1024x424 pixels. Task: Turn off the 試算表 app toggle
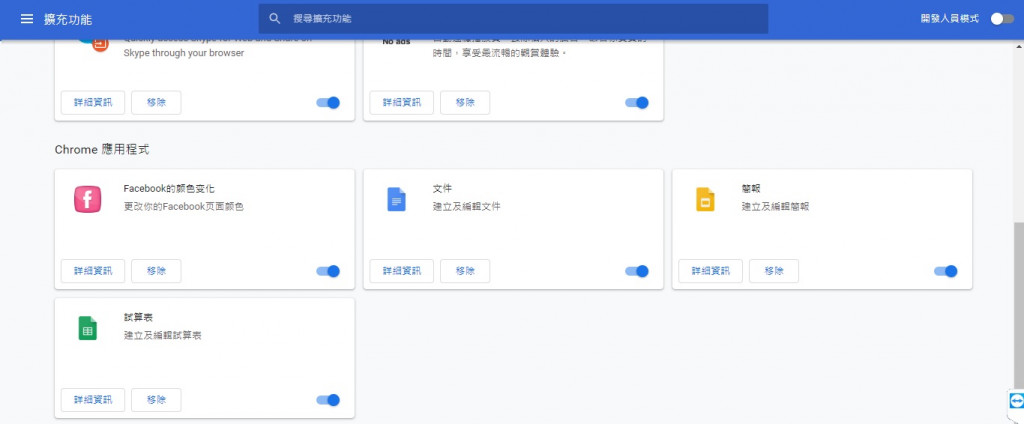[x=328, y=400]
